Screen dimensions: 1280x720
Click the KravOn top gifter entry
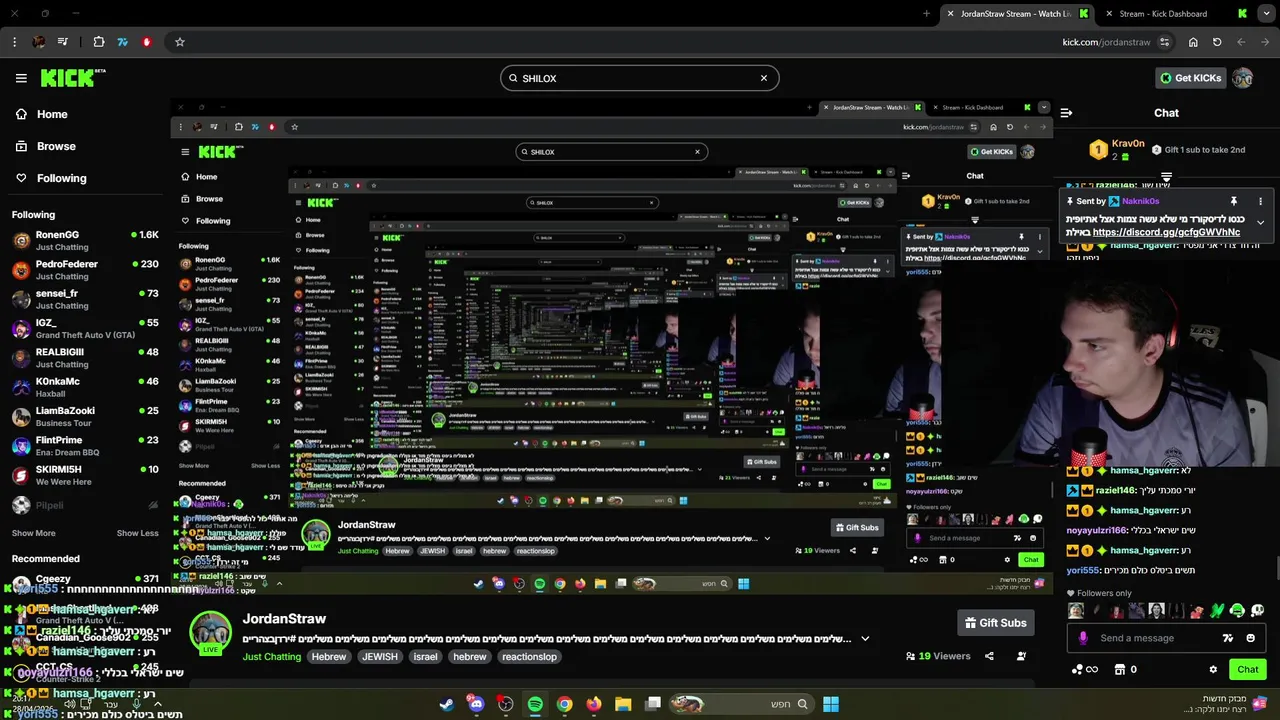point(1115,150)
